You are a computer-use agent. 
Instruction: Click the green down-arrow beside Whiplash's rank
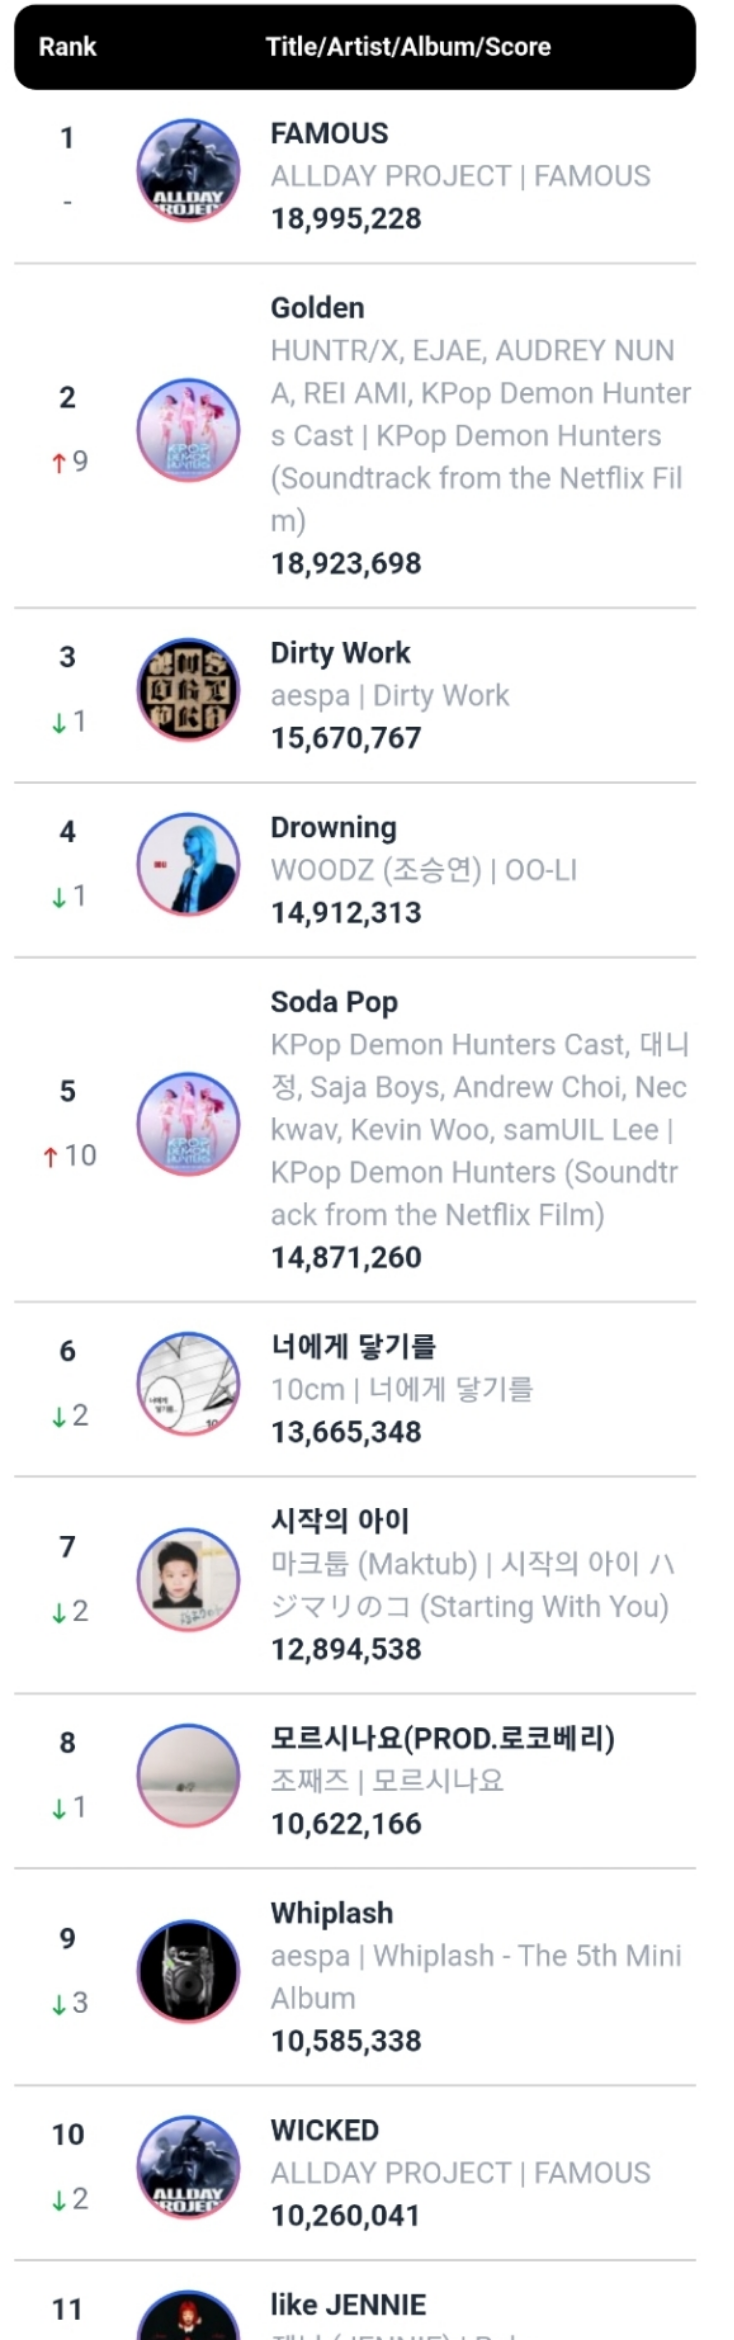tap(58, 2004)
